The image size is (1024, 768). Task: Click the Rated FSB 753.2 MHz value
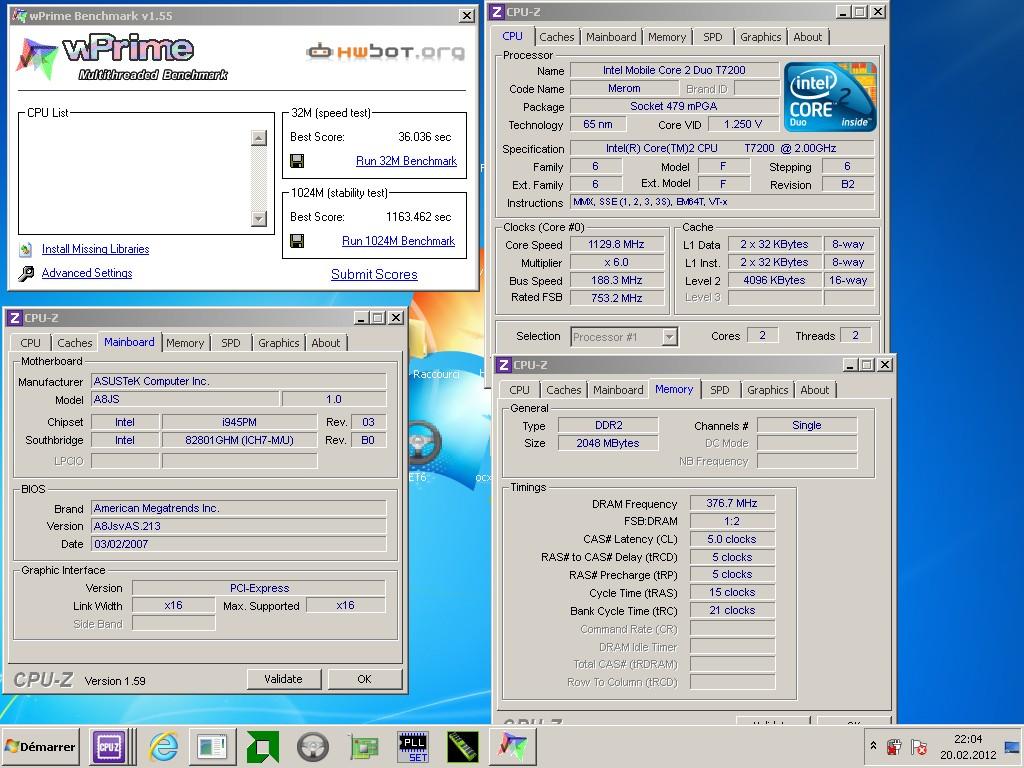616,298
